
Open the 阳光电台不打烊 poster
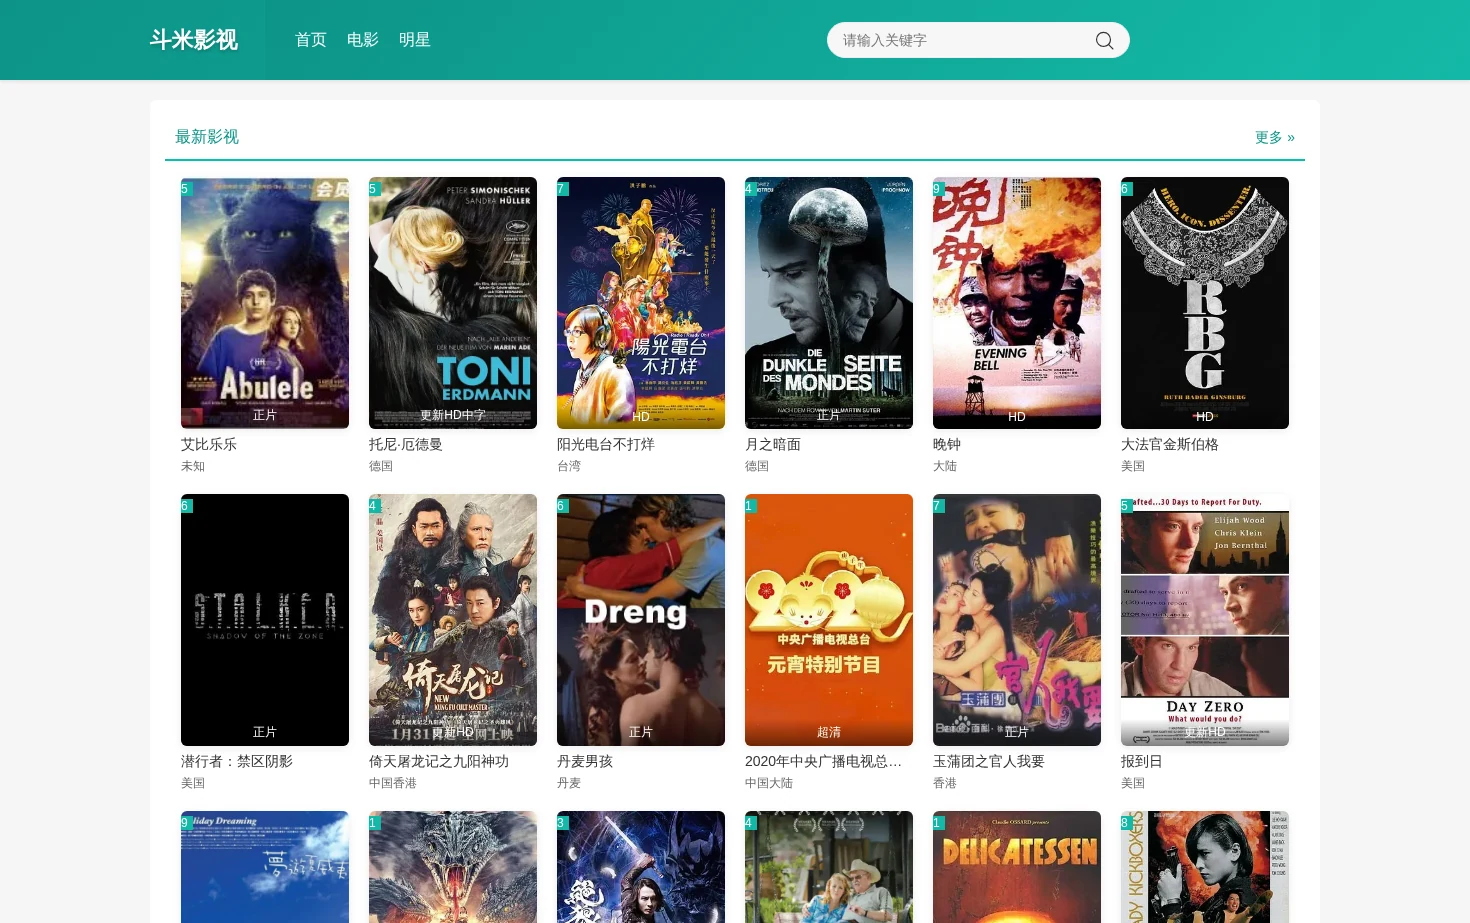[641, 303]
